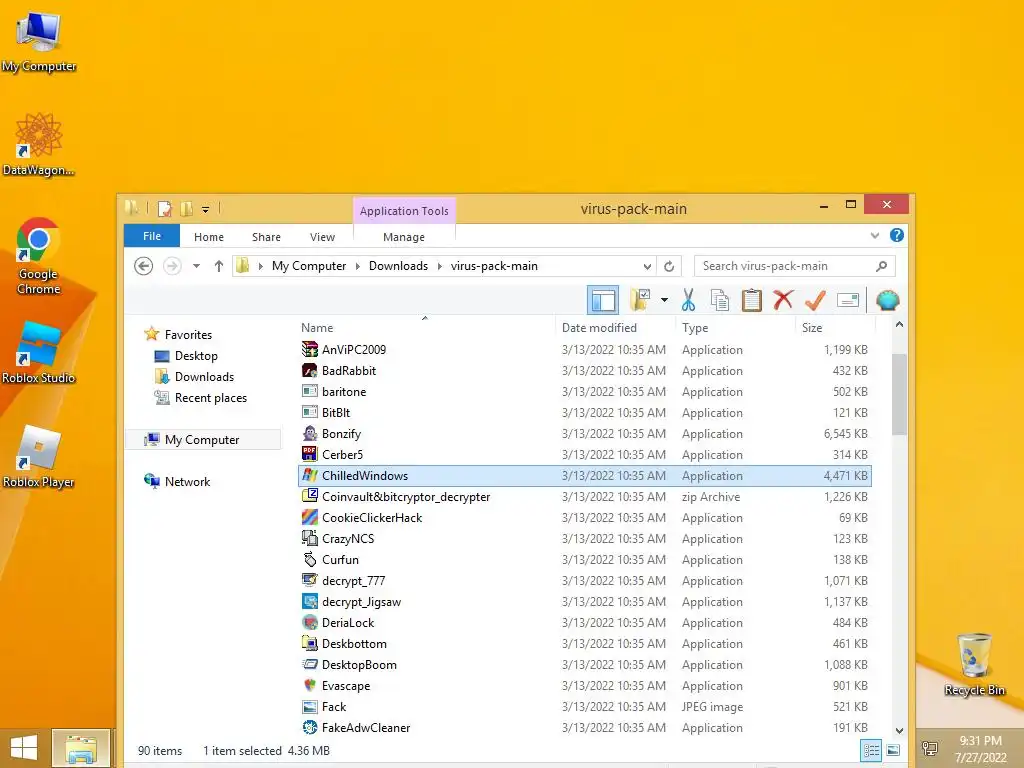Click the My Computer breadcrumb
The width and height of the screenshot is (1024, 768).
pos(309,266)
